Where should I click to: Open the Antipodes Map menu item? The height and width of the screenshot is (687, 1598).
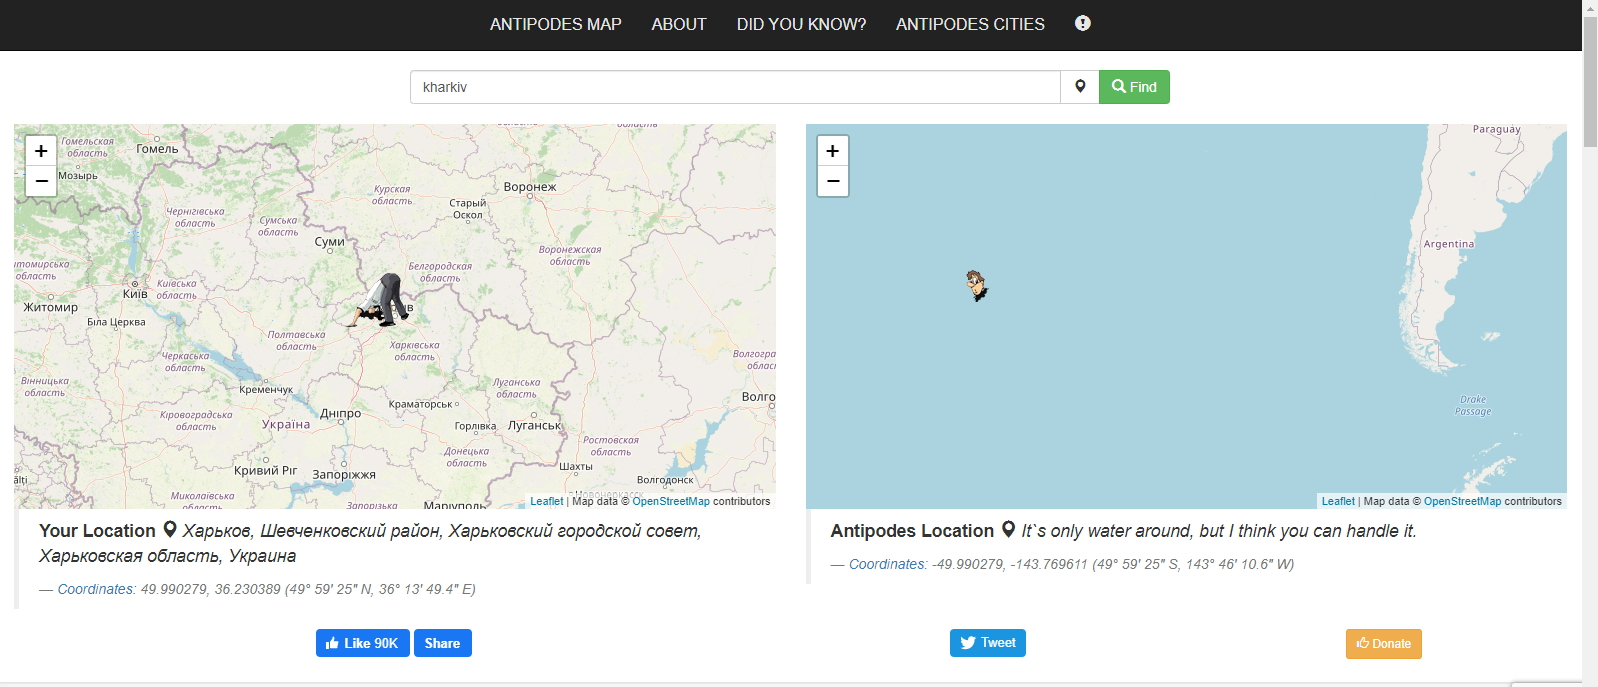[555, 24]
